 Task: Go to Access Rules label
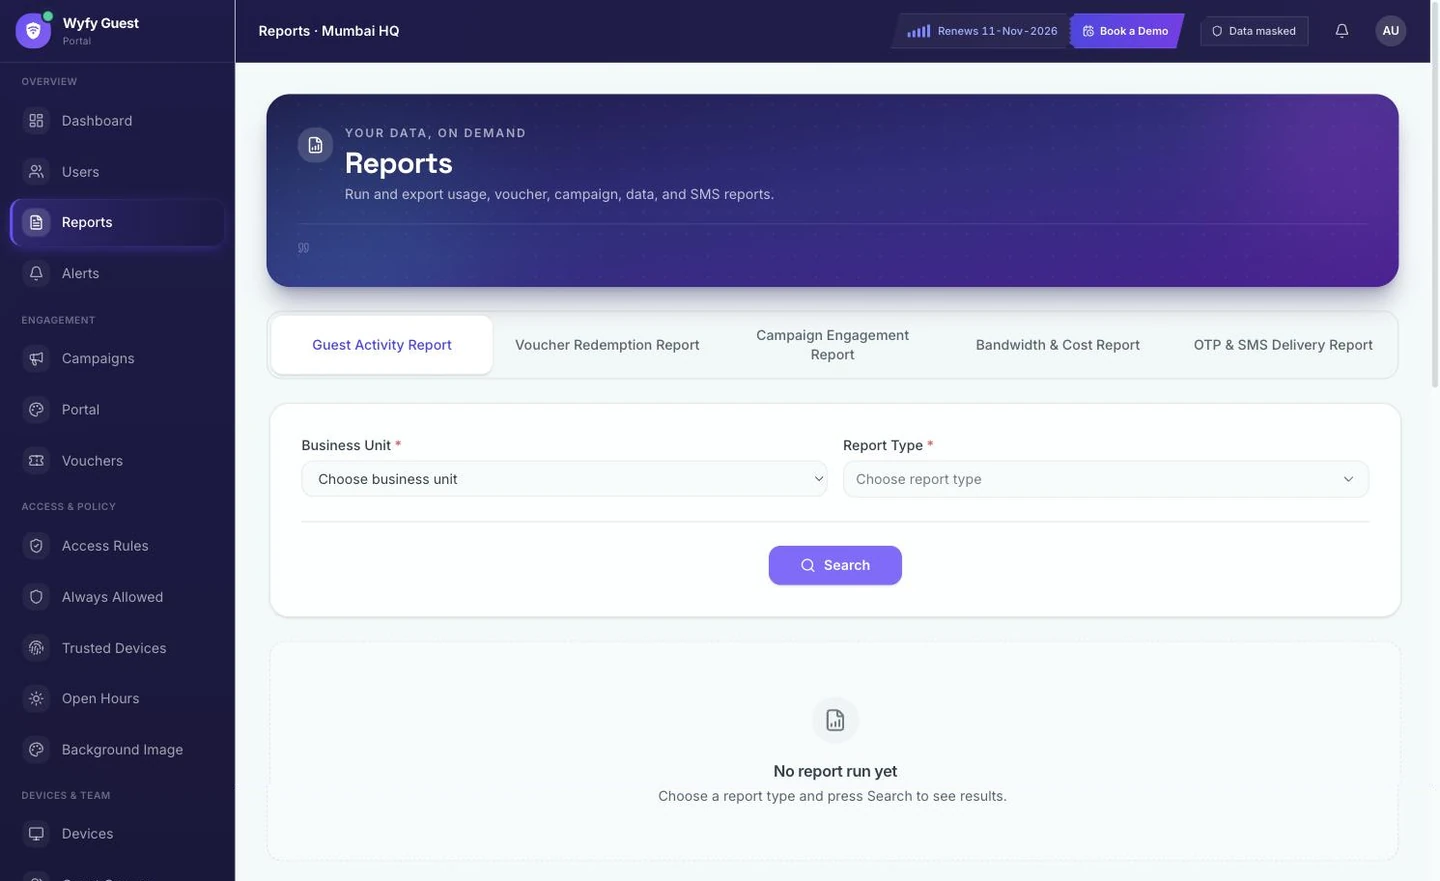click(105, 546)
